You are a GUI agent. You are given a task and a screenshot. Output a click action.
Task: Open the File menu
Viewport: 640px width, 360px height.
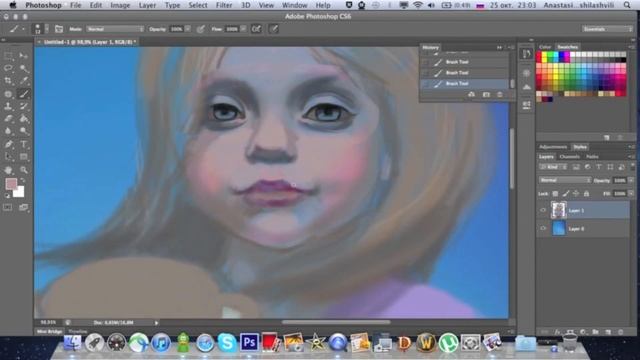click(x=76, y=5)
